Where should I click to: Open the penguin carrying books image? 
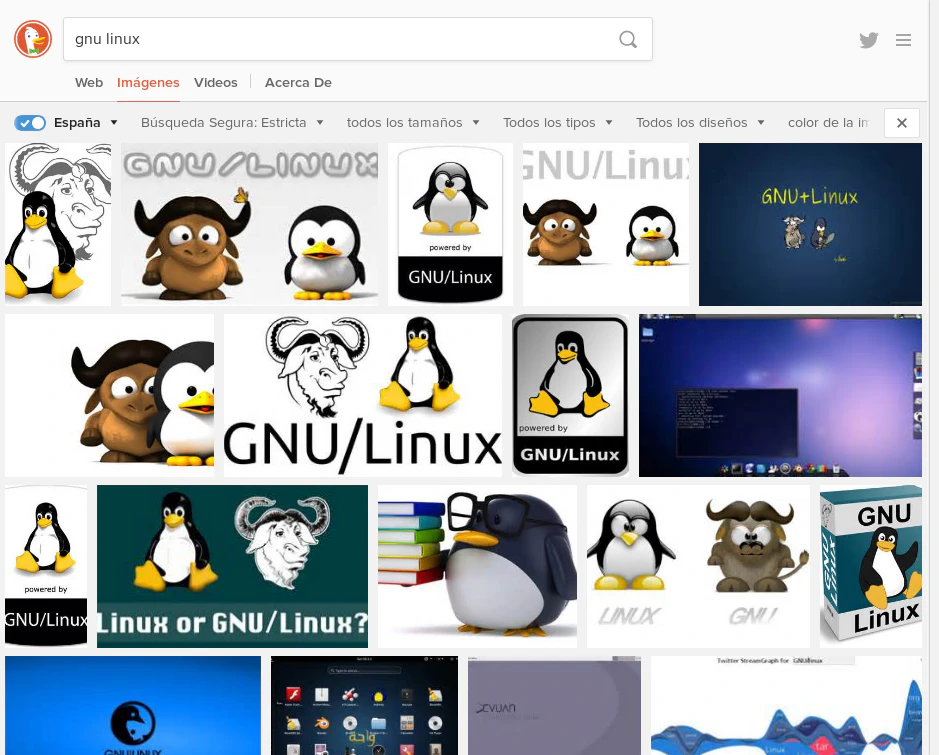pyautogui.click(x=477, y=566)
